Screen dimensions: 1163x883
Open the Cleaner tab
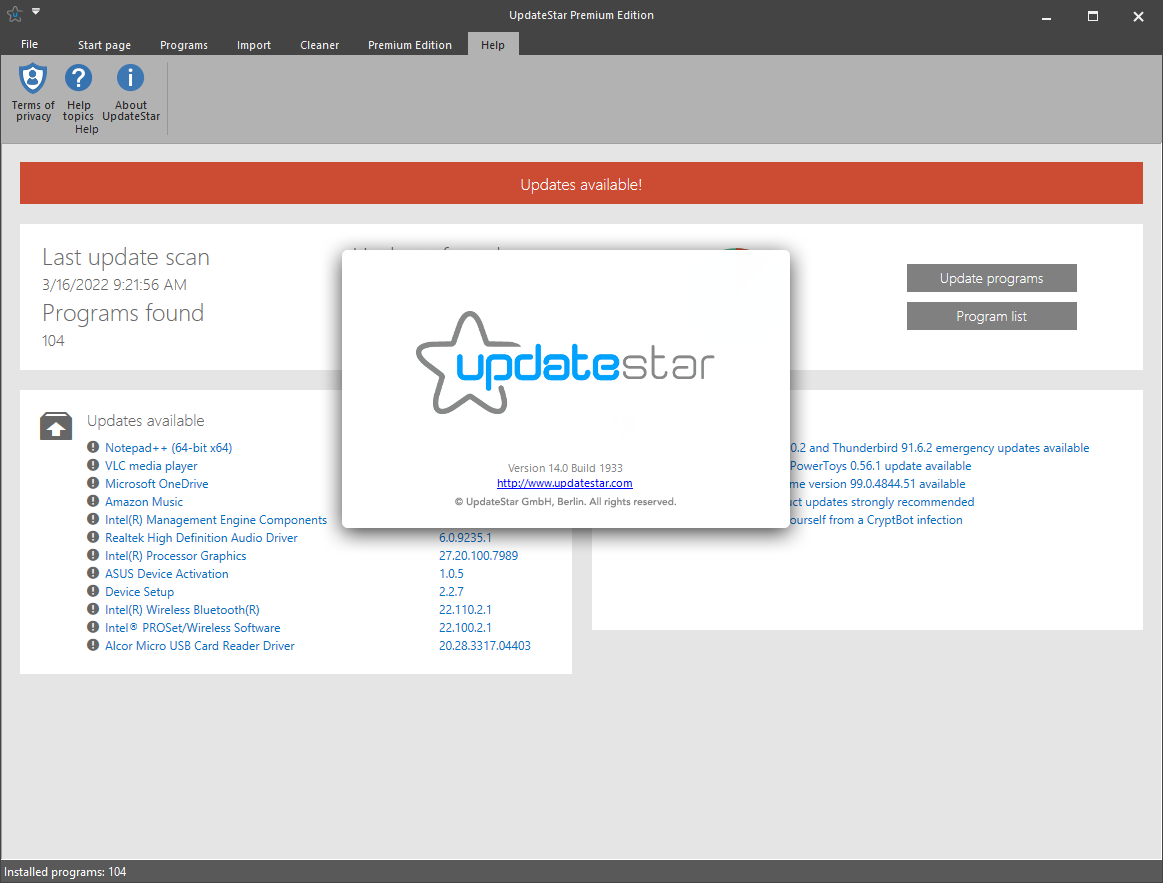320,45
